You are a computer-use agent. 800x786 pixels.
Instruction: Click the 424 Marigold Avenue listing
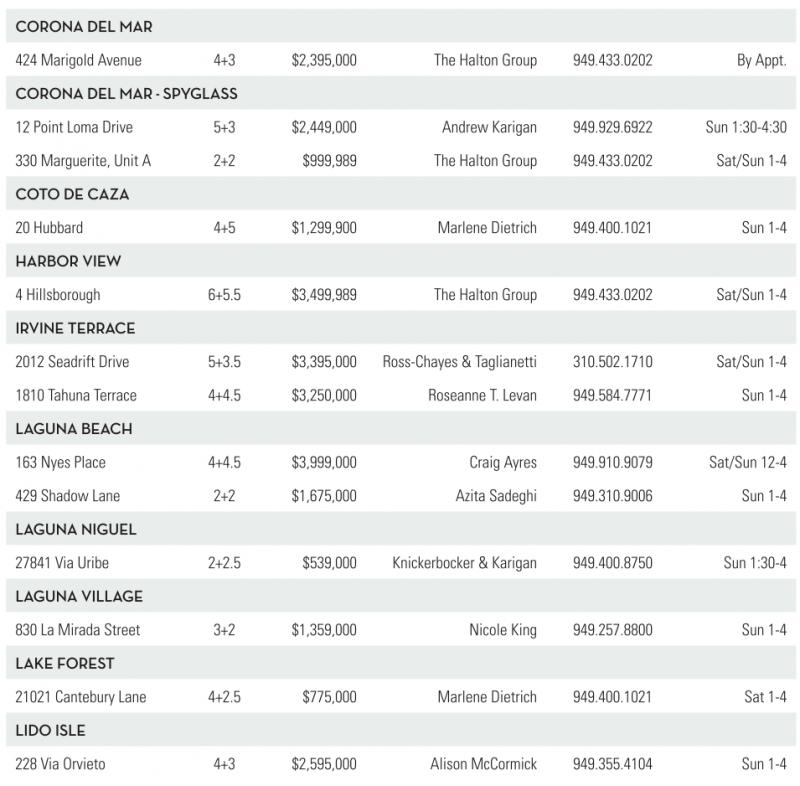coord(78,60)
